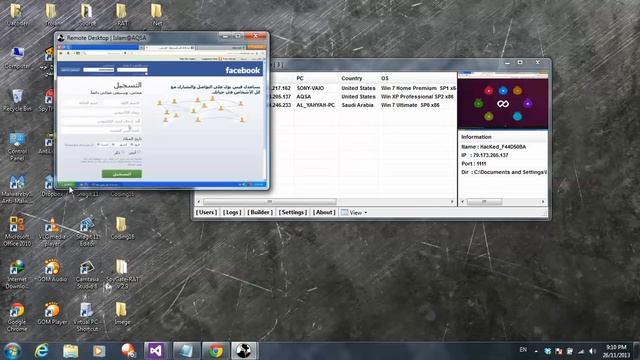Launch Malwarebytes Anti-Malware from desktop
Image resolution: width=640 pixels, height=360 pixels.
pos(17,189)
